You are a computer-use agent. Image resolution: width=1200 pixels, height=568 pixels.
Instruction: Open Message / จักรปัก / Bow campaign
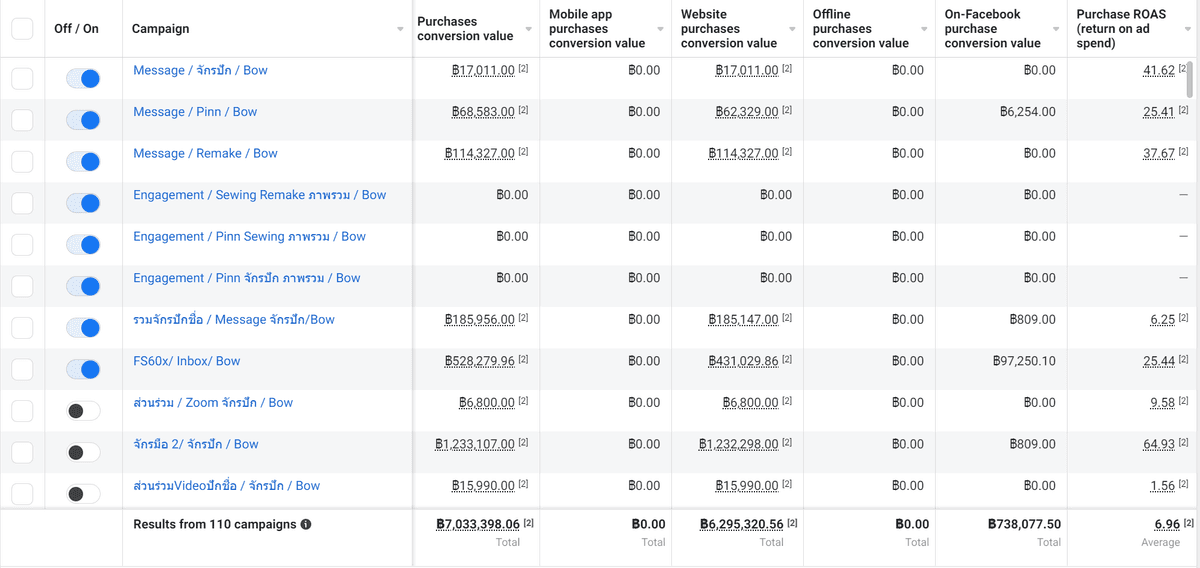point(200,71)
